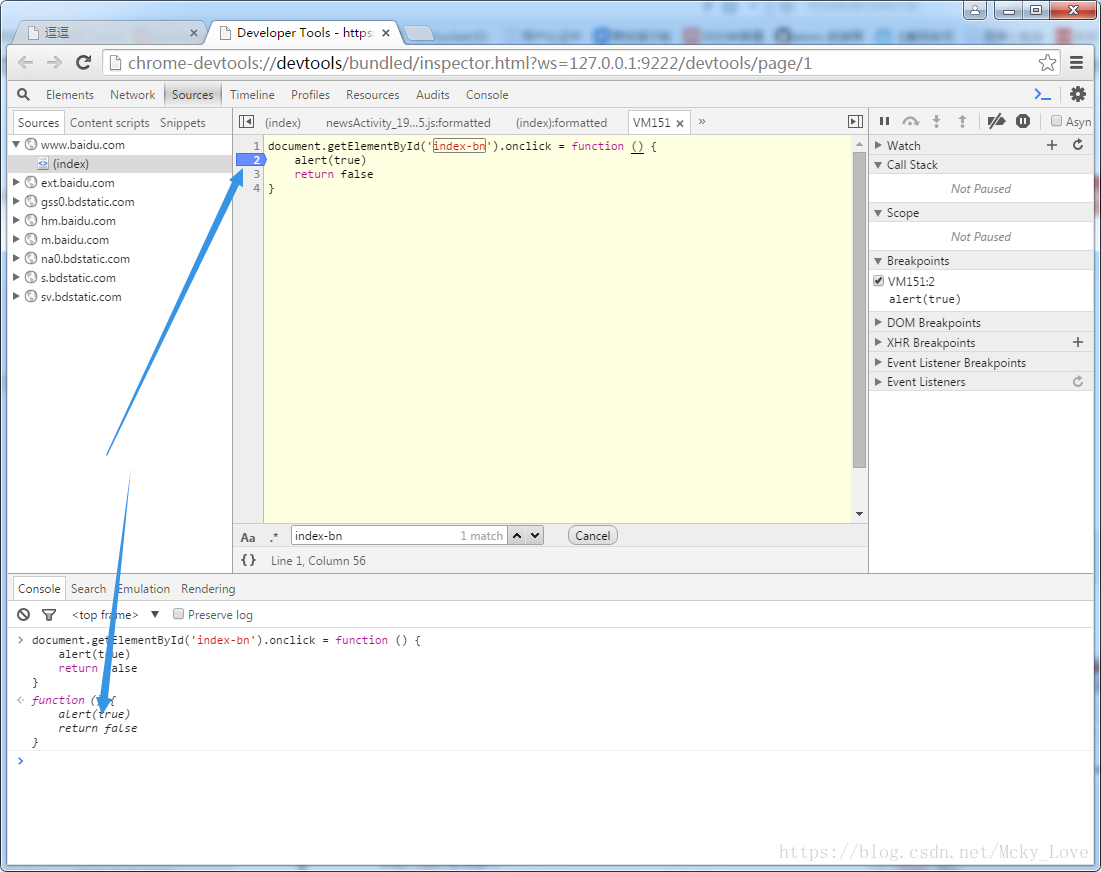Toggle case sensitive search Aa
Screen dimensions: 1101x872
pyautogui.click(x=248, y=537)
